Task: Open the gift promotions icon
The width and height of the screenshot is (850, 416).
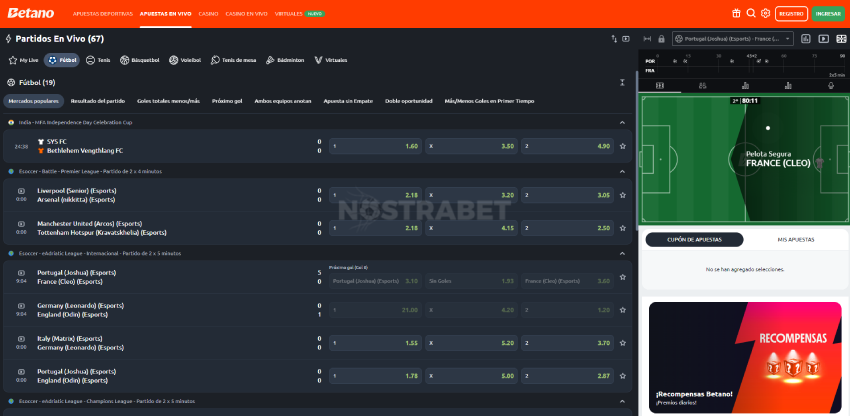Action: pos(736,14)
